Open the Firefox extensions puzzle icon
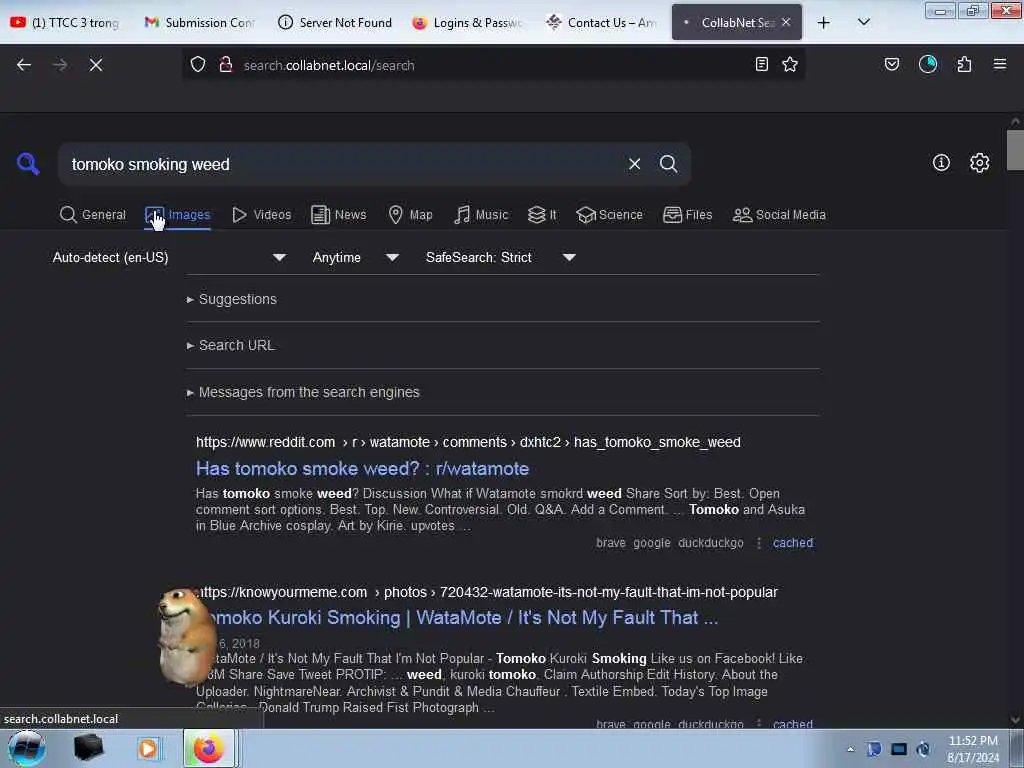The image size is (1024, 768). point(965,64)
